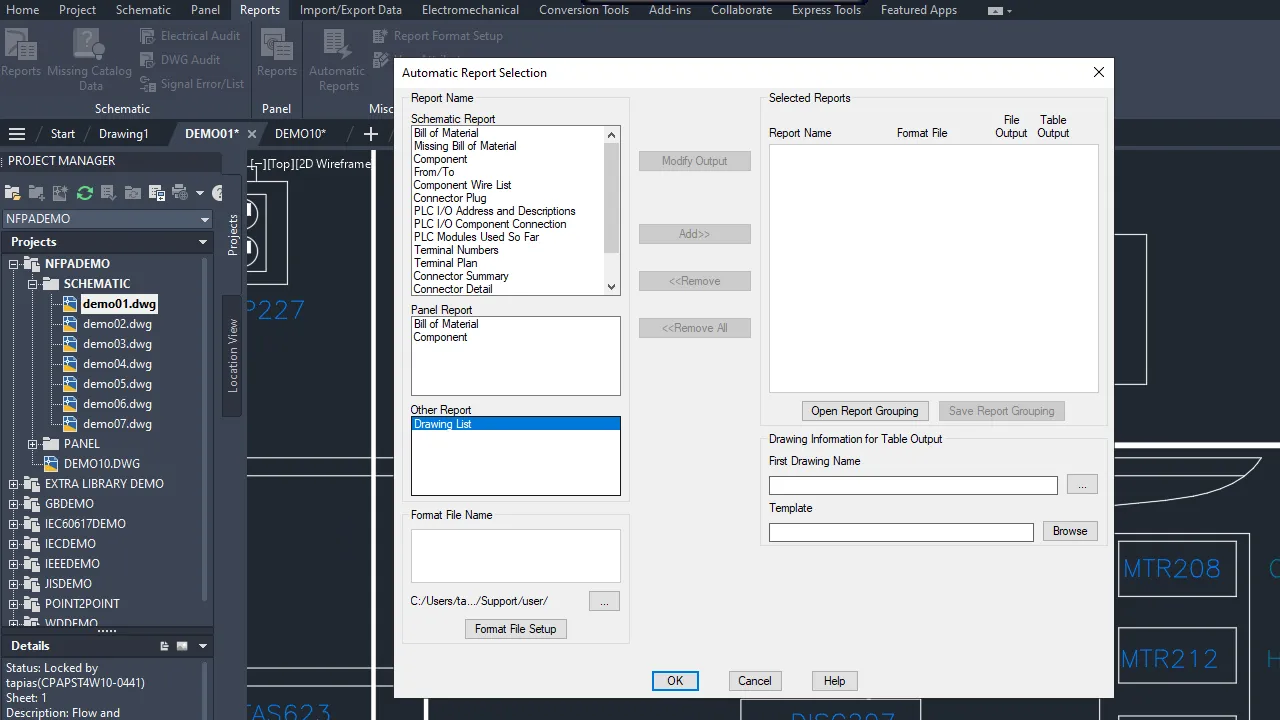Add a new drawing tab with plus icon
The width and height of the screenshot is (1280, 720).
coord(371,134)
